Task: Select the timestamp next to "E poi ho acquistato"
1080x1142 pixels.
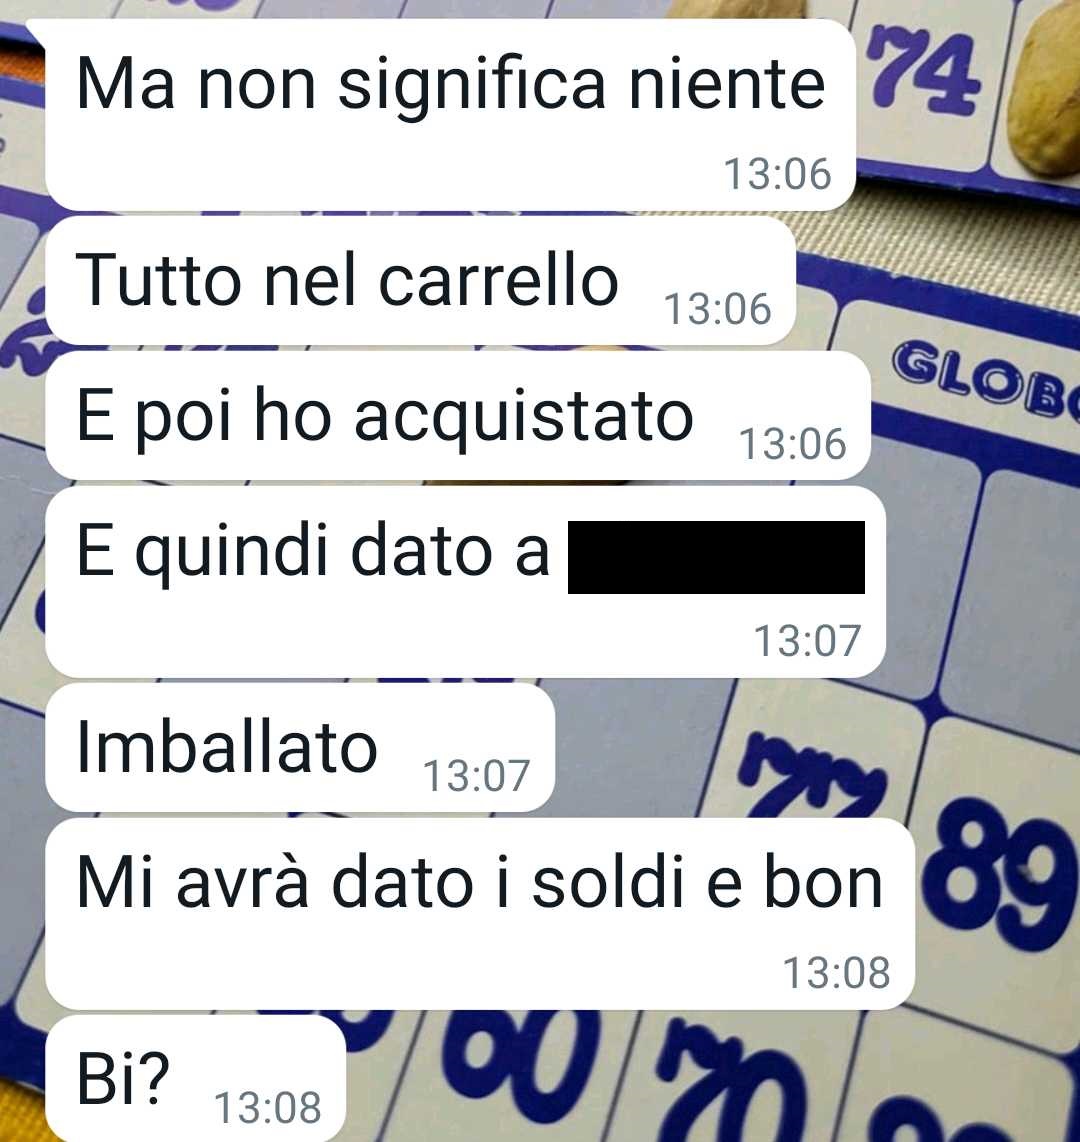Action: tap(792, 444)
